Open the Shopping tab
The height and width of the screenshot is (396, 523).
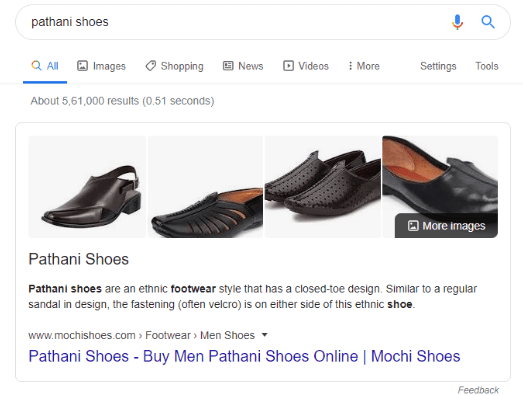(174, 66)
